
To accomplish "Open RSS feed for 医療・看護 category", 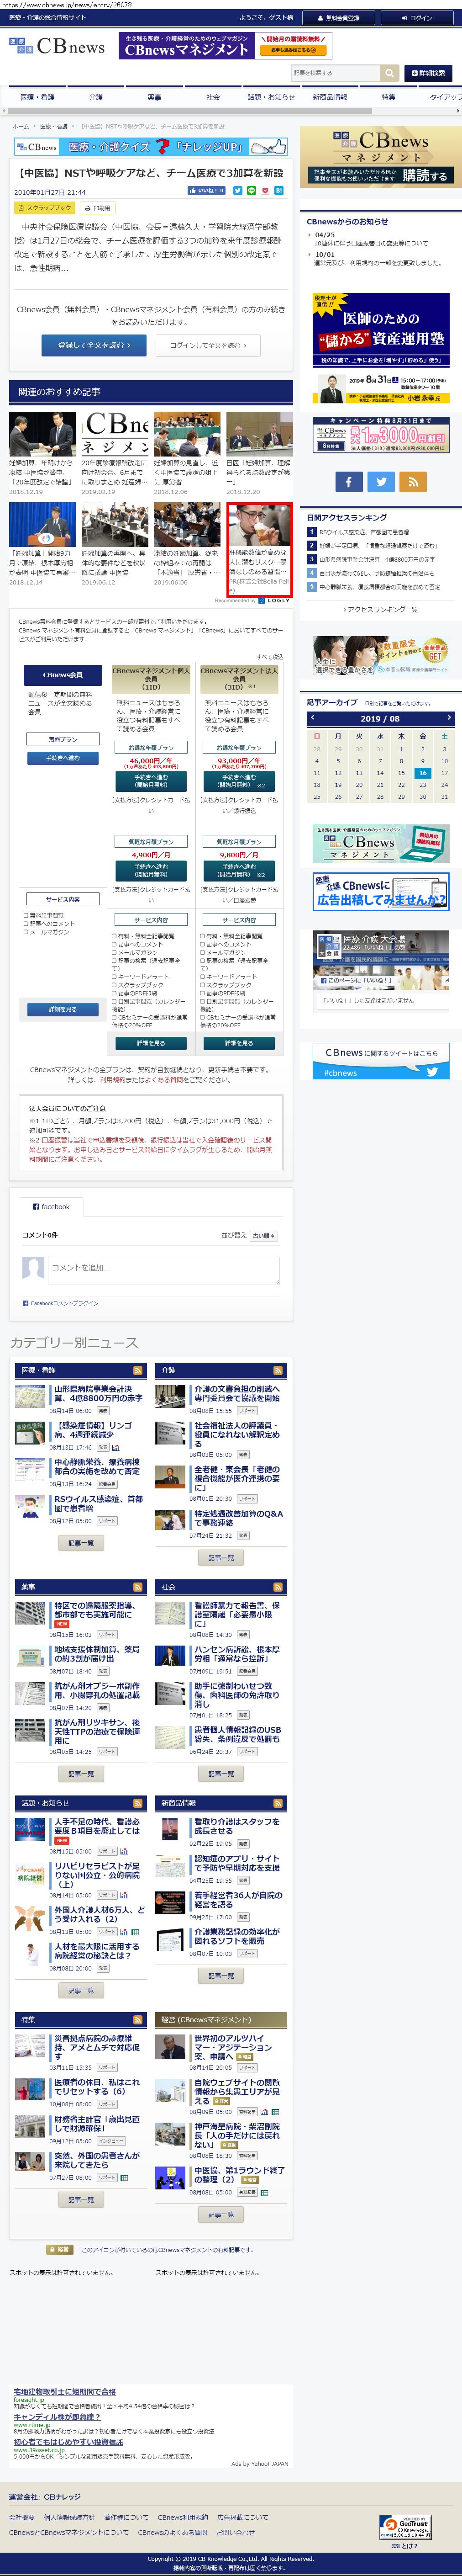I will (x=138, y=1370).
